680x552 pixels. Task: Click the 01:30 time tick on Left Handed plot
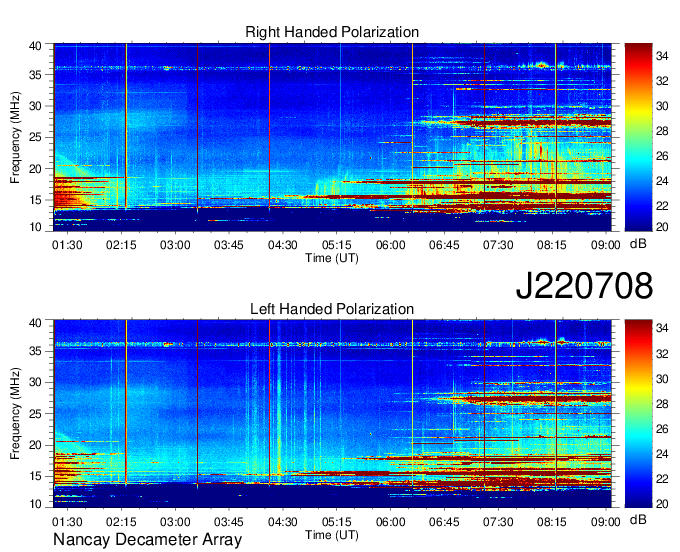[67, 522]
